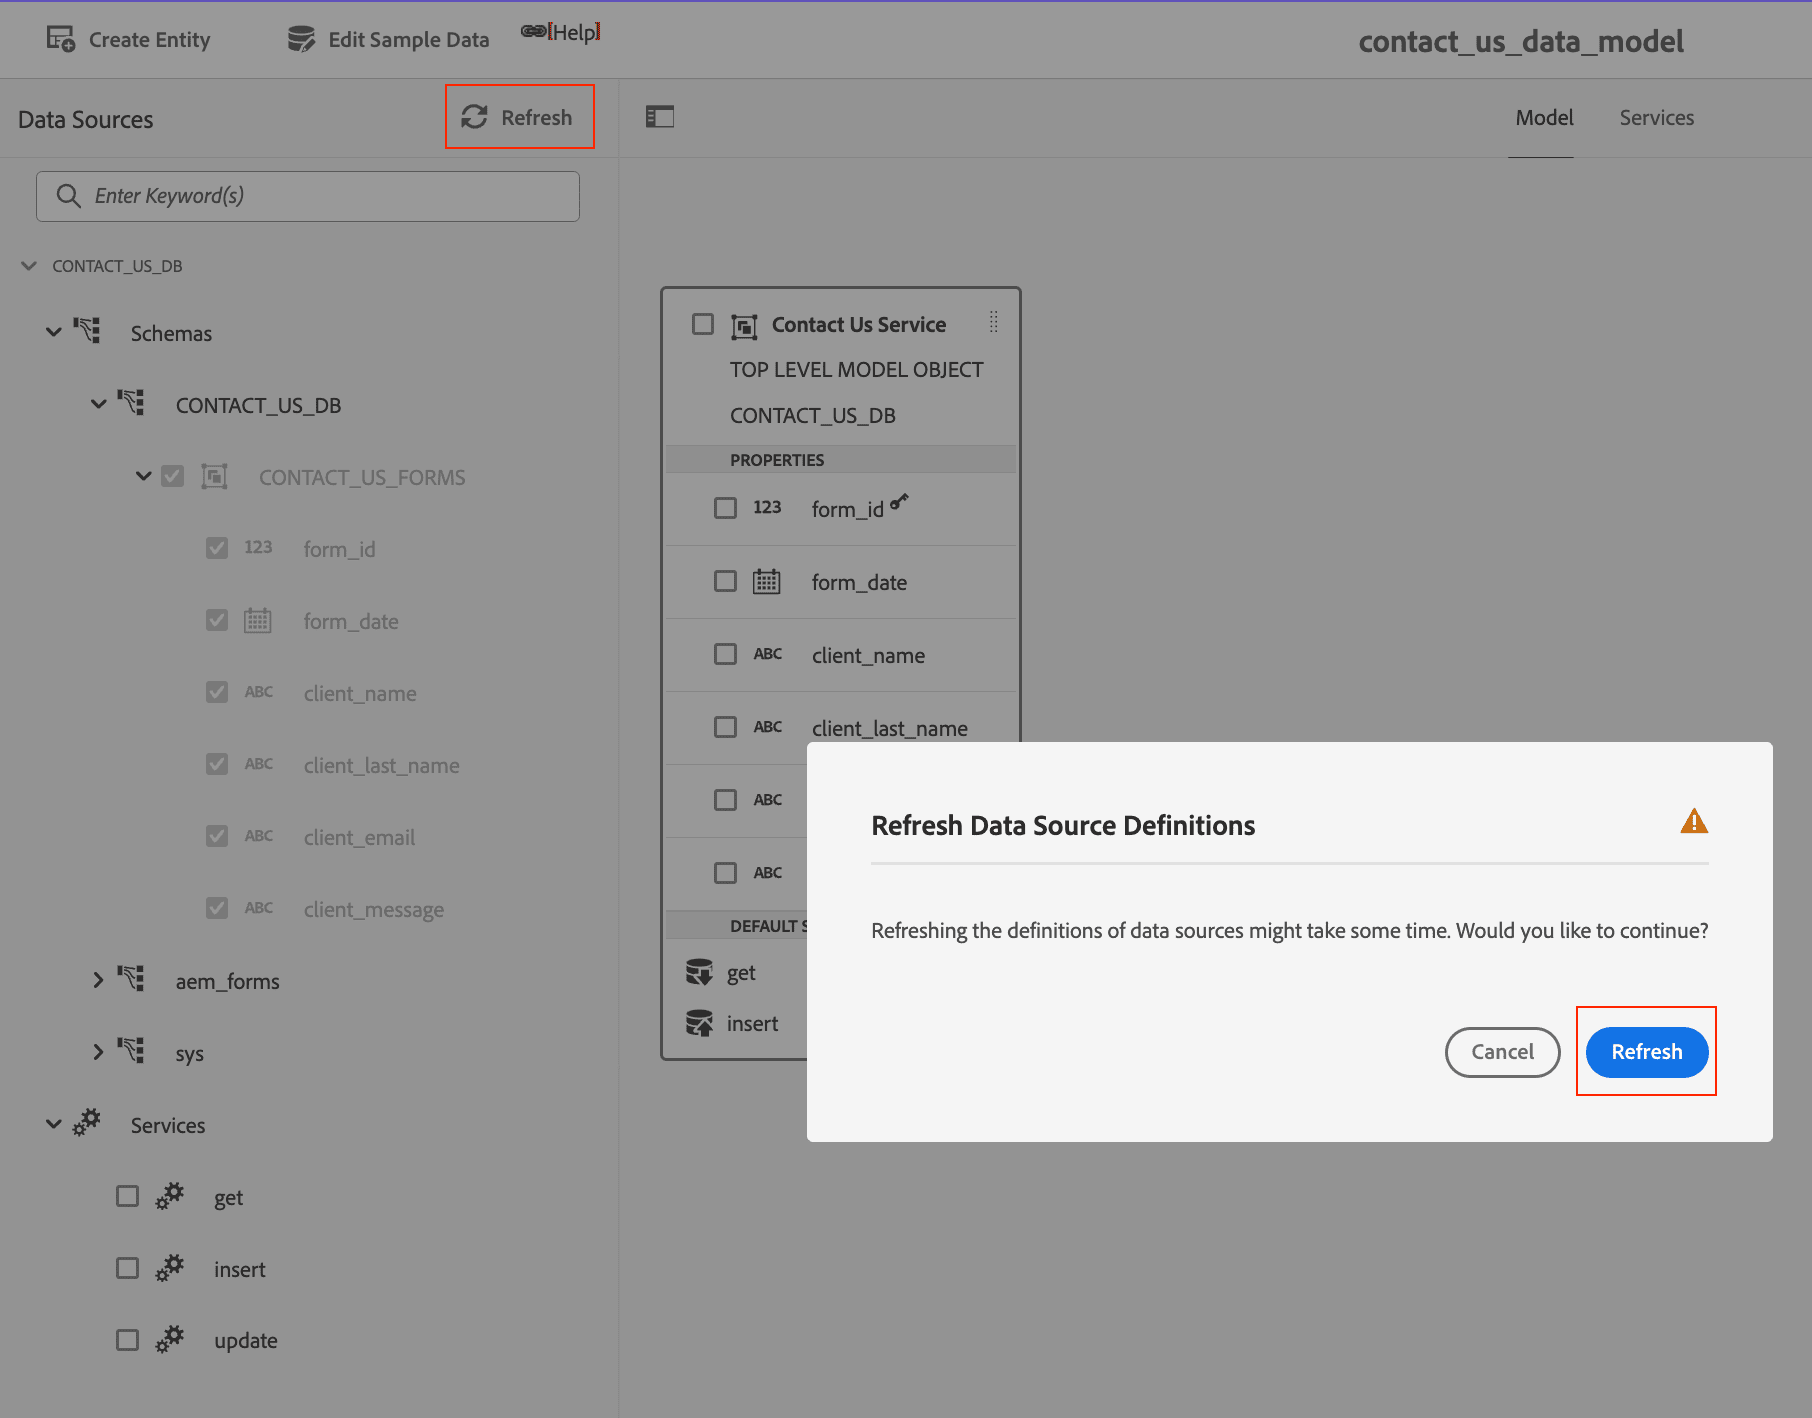The width and height of the screenshot is (1812, 1418).
Task: Toggle the client_email checkbox in tree
Action: tap(217, 836)
